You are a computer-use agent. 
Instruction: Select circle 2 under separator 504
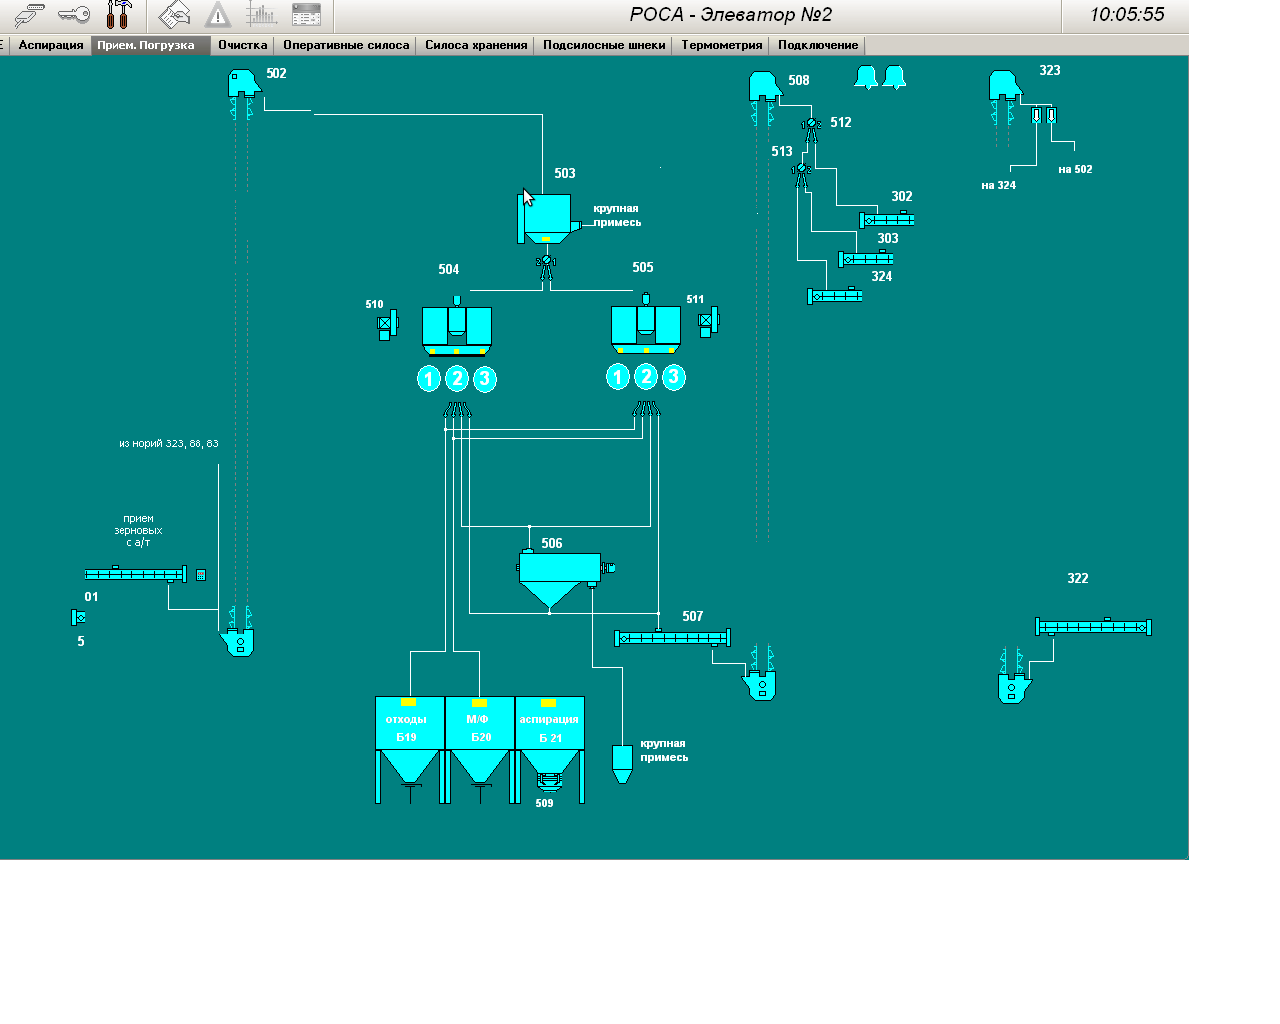click(x=457, y=379)
